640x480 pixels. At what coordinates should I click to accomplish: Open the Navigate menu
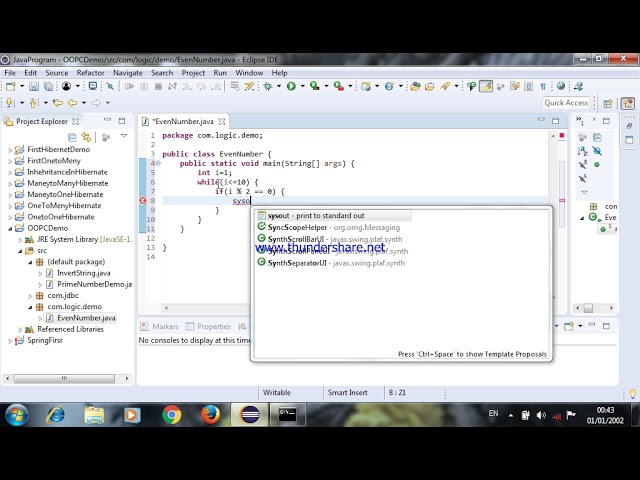point(128,73)
